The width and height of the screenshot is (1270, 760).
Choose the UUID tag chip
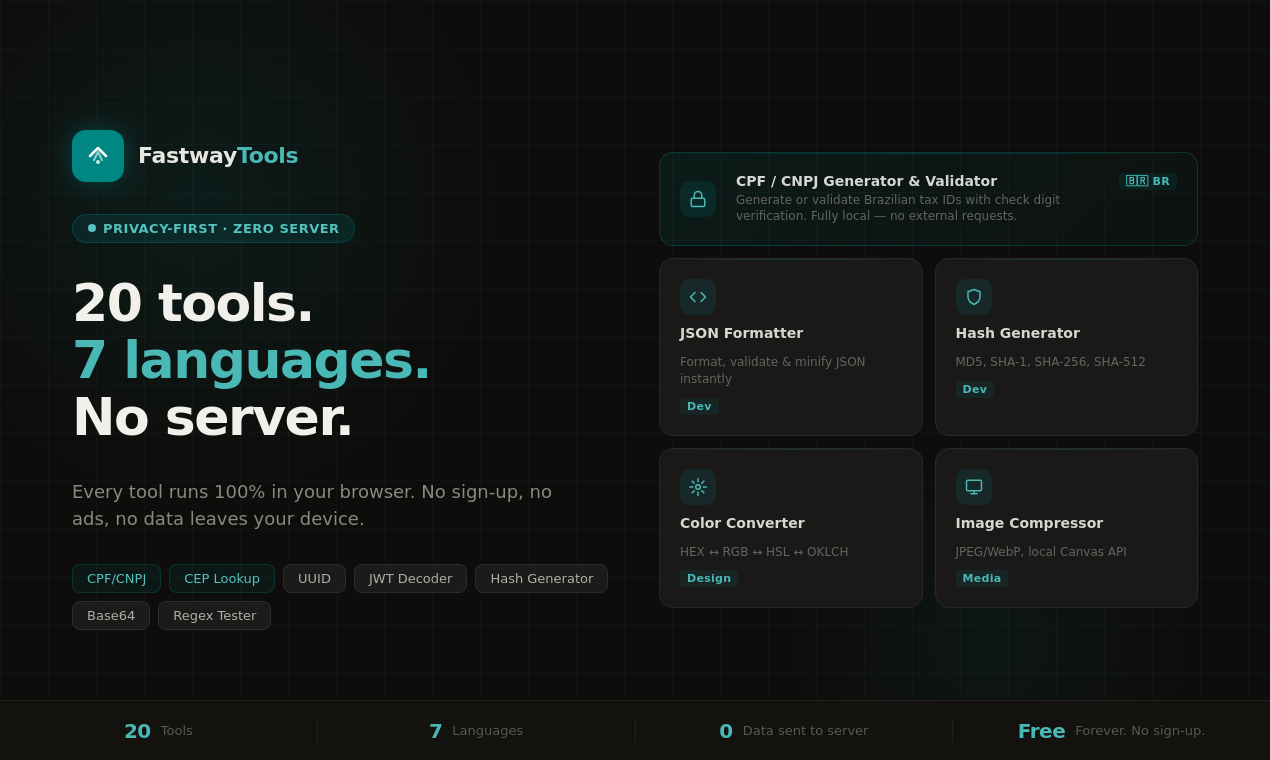click(x=314, y=578)
